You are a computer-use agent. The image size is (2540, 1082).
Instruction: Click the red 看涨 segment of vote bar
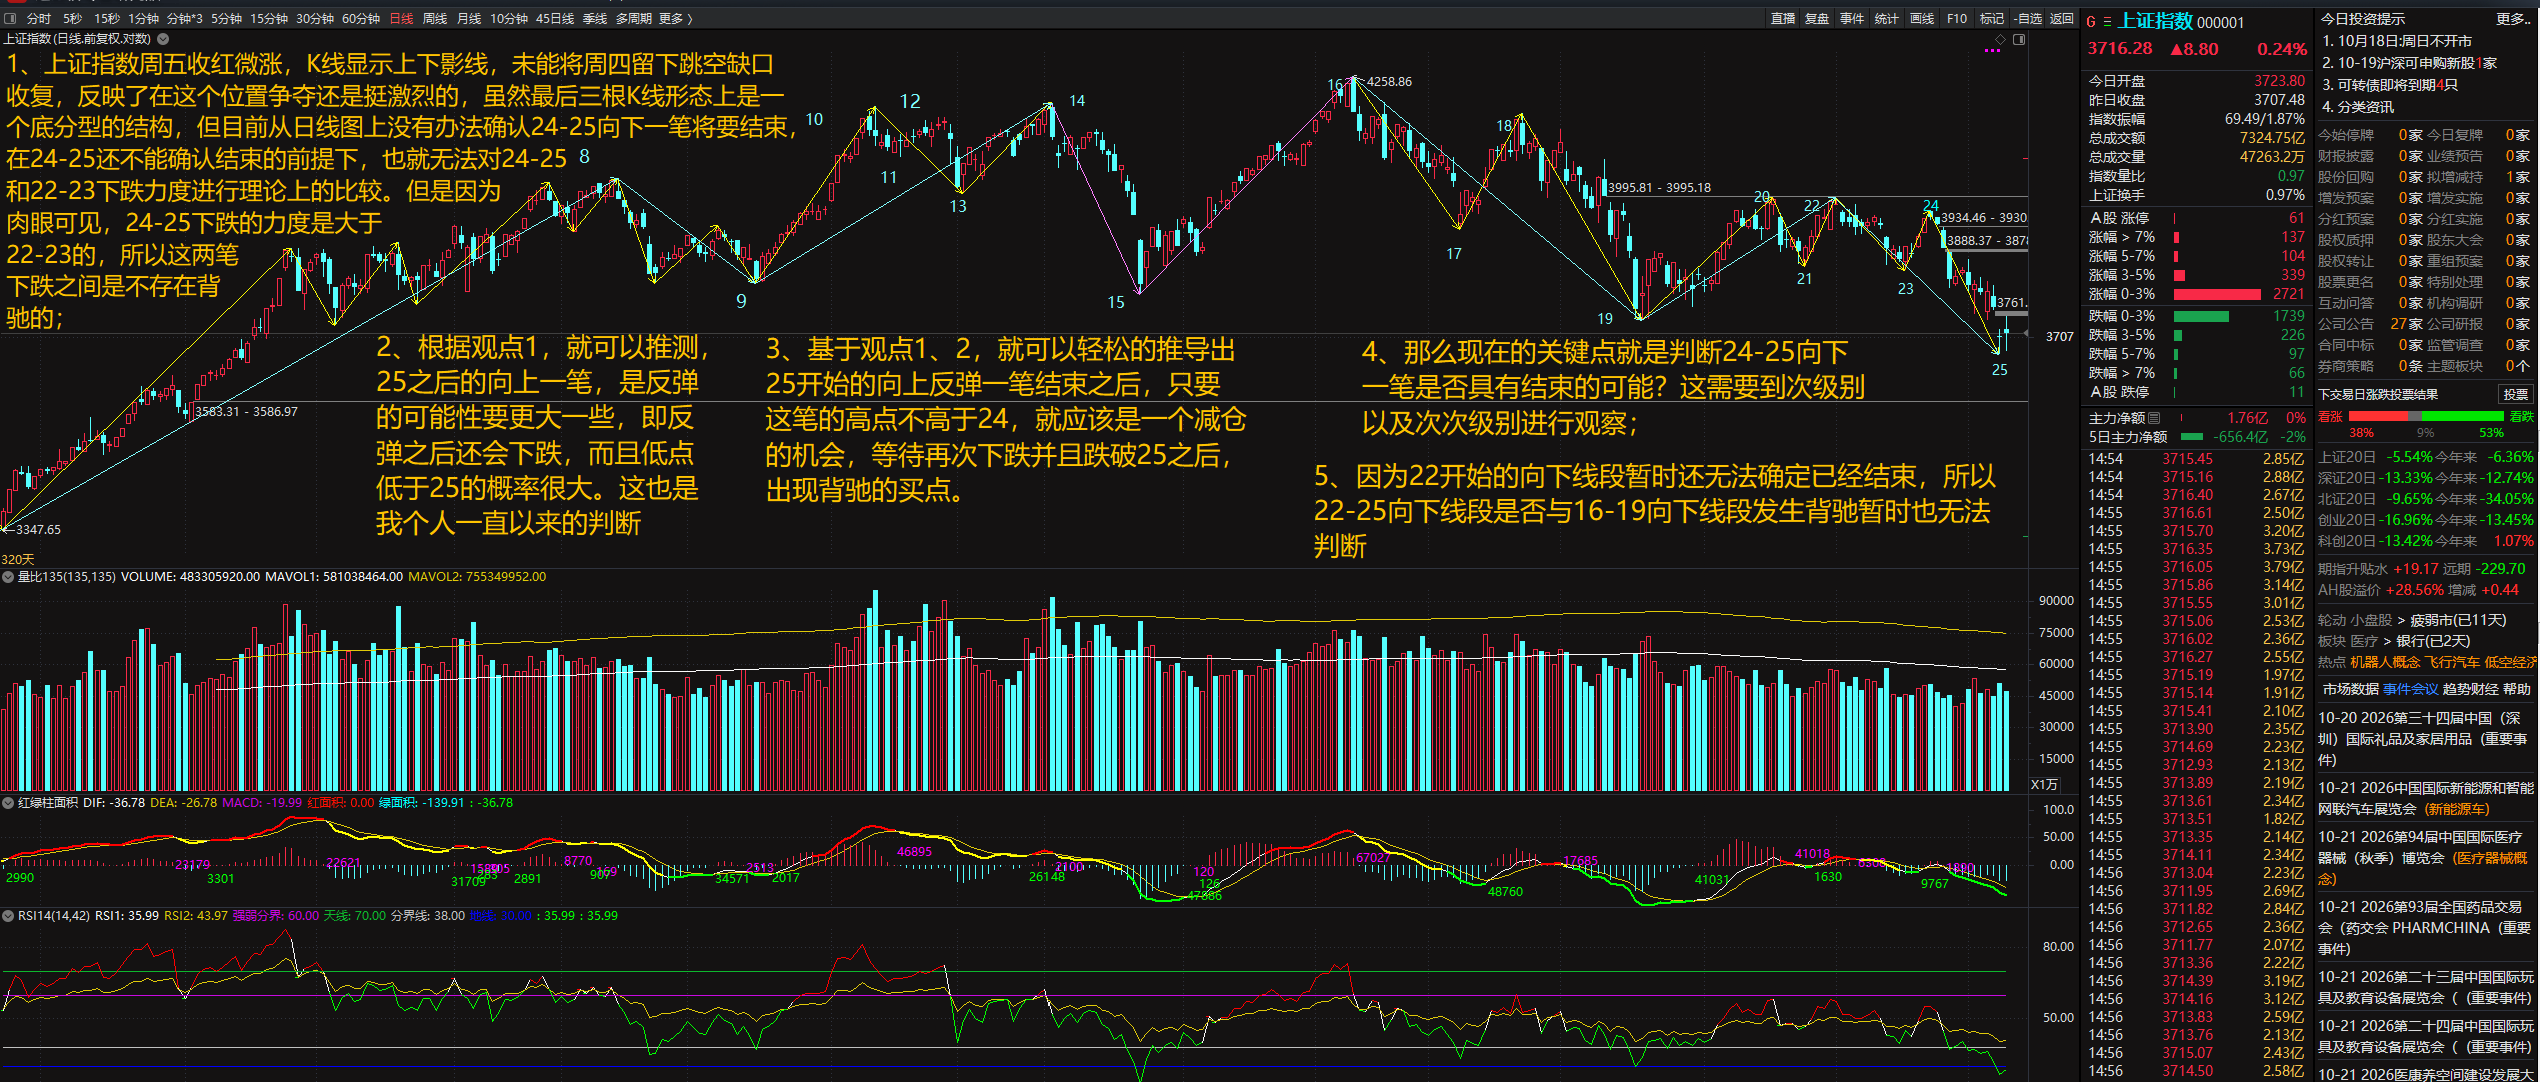(x=2378, y=416)
